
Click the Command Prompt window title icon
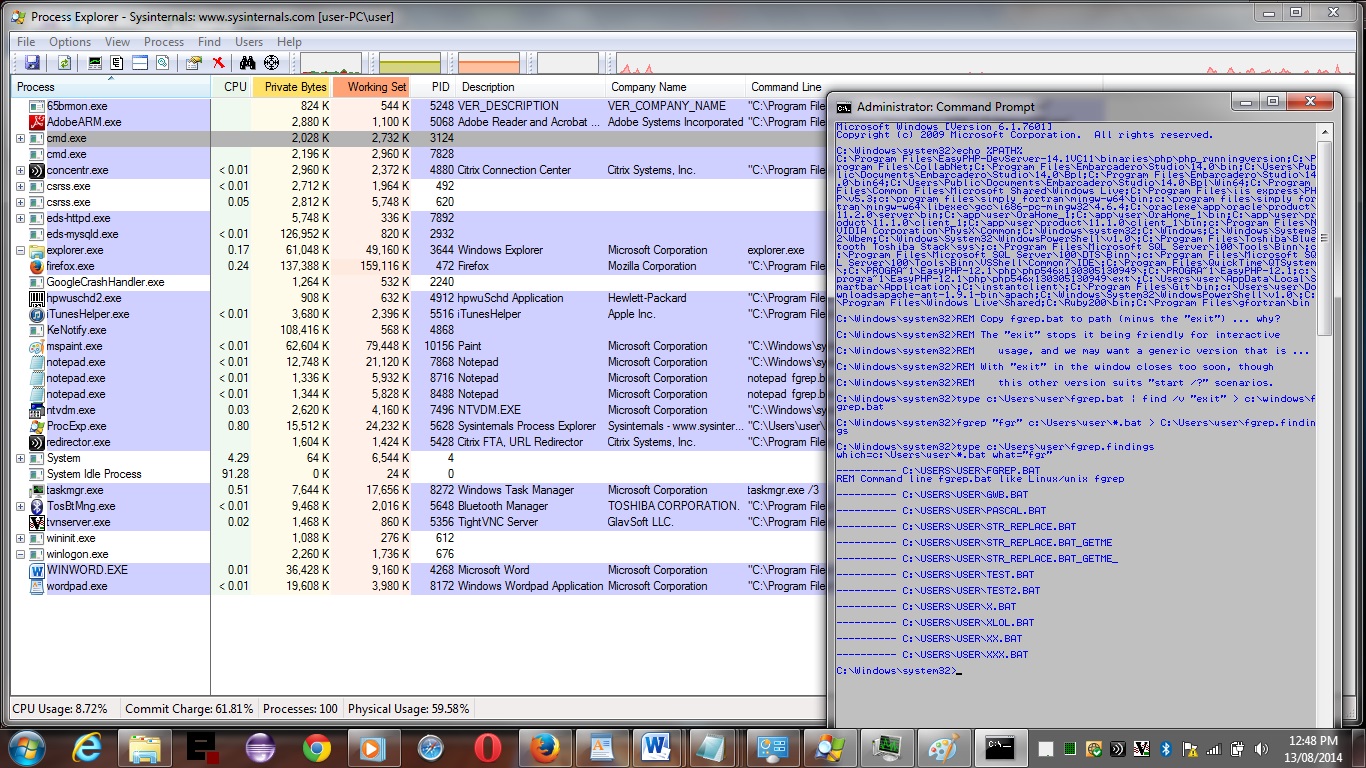click(844, 107)
